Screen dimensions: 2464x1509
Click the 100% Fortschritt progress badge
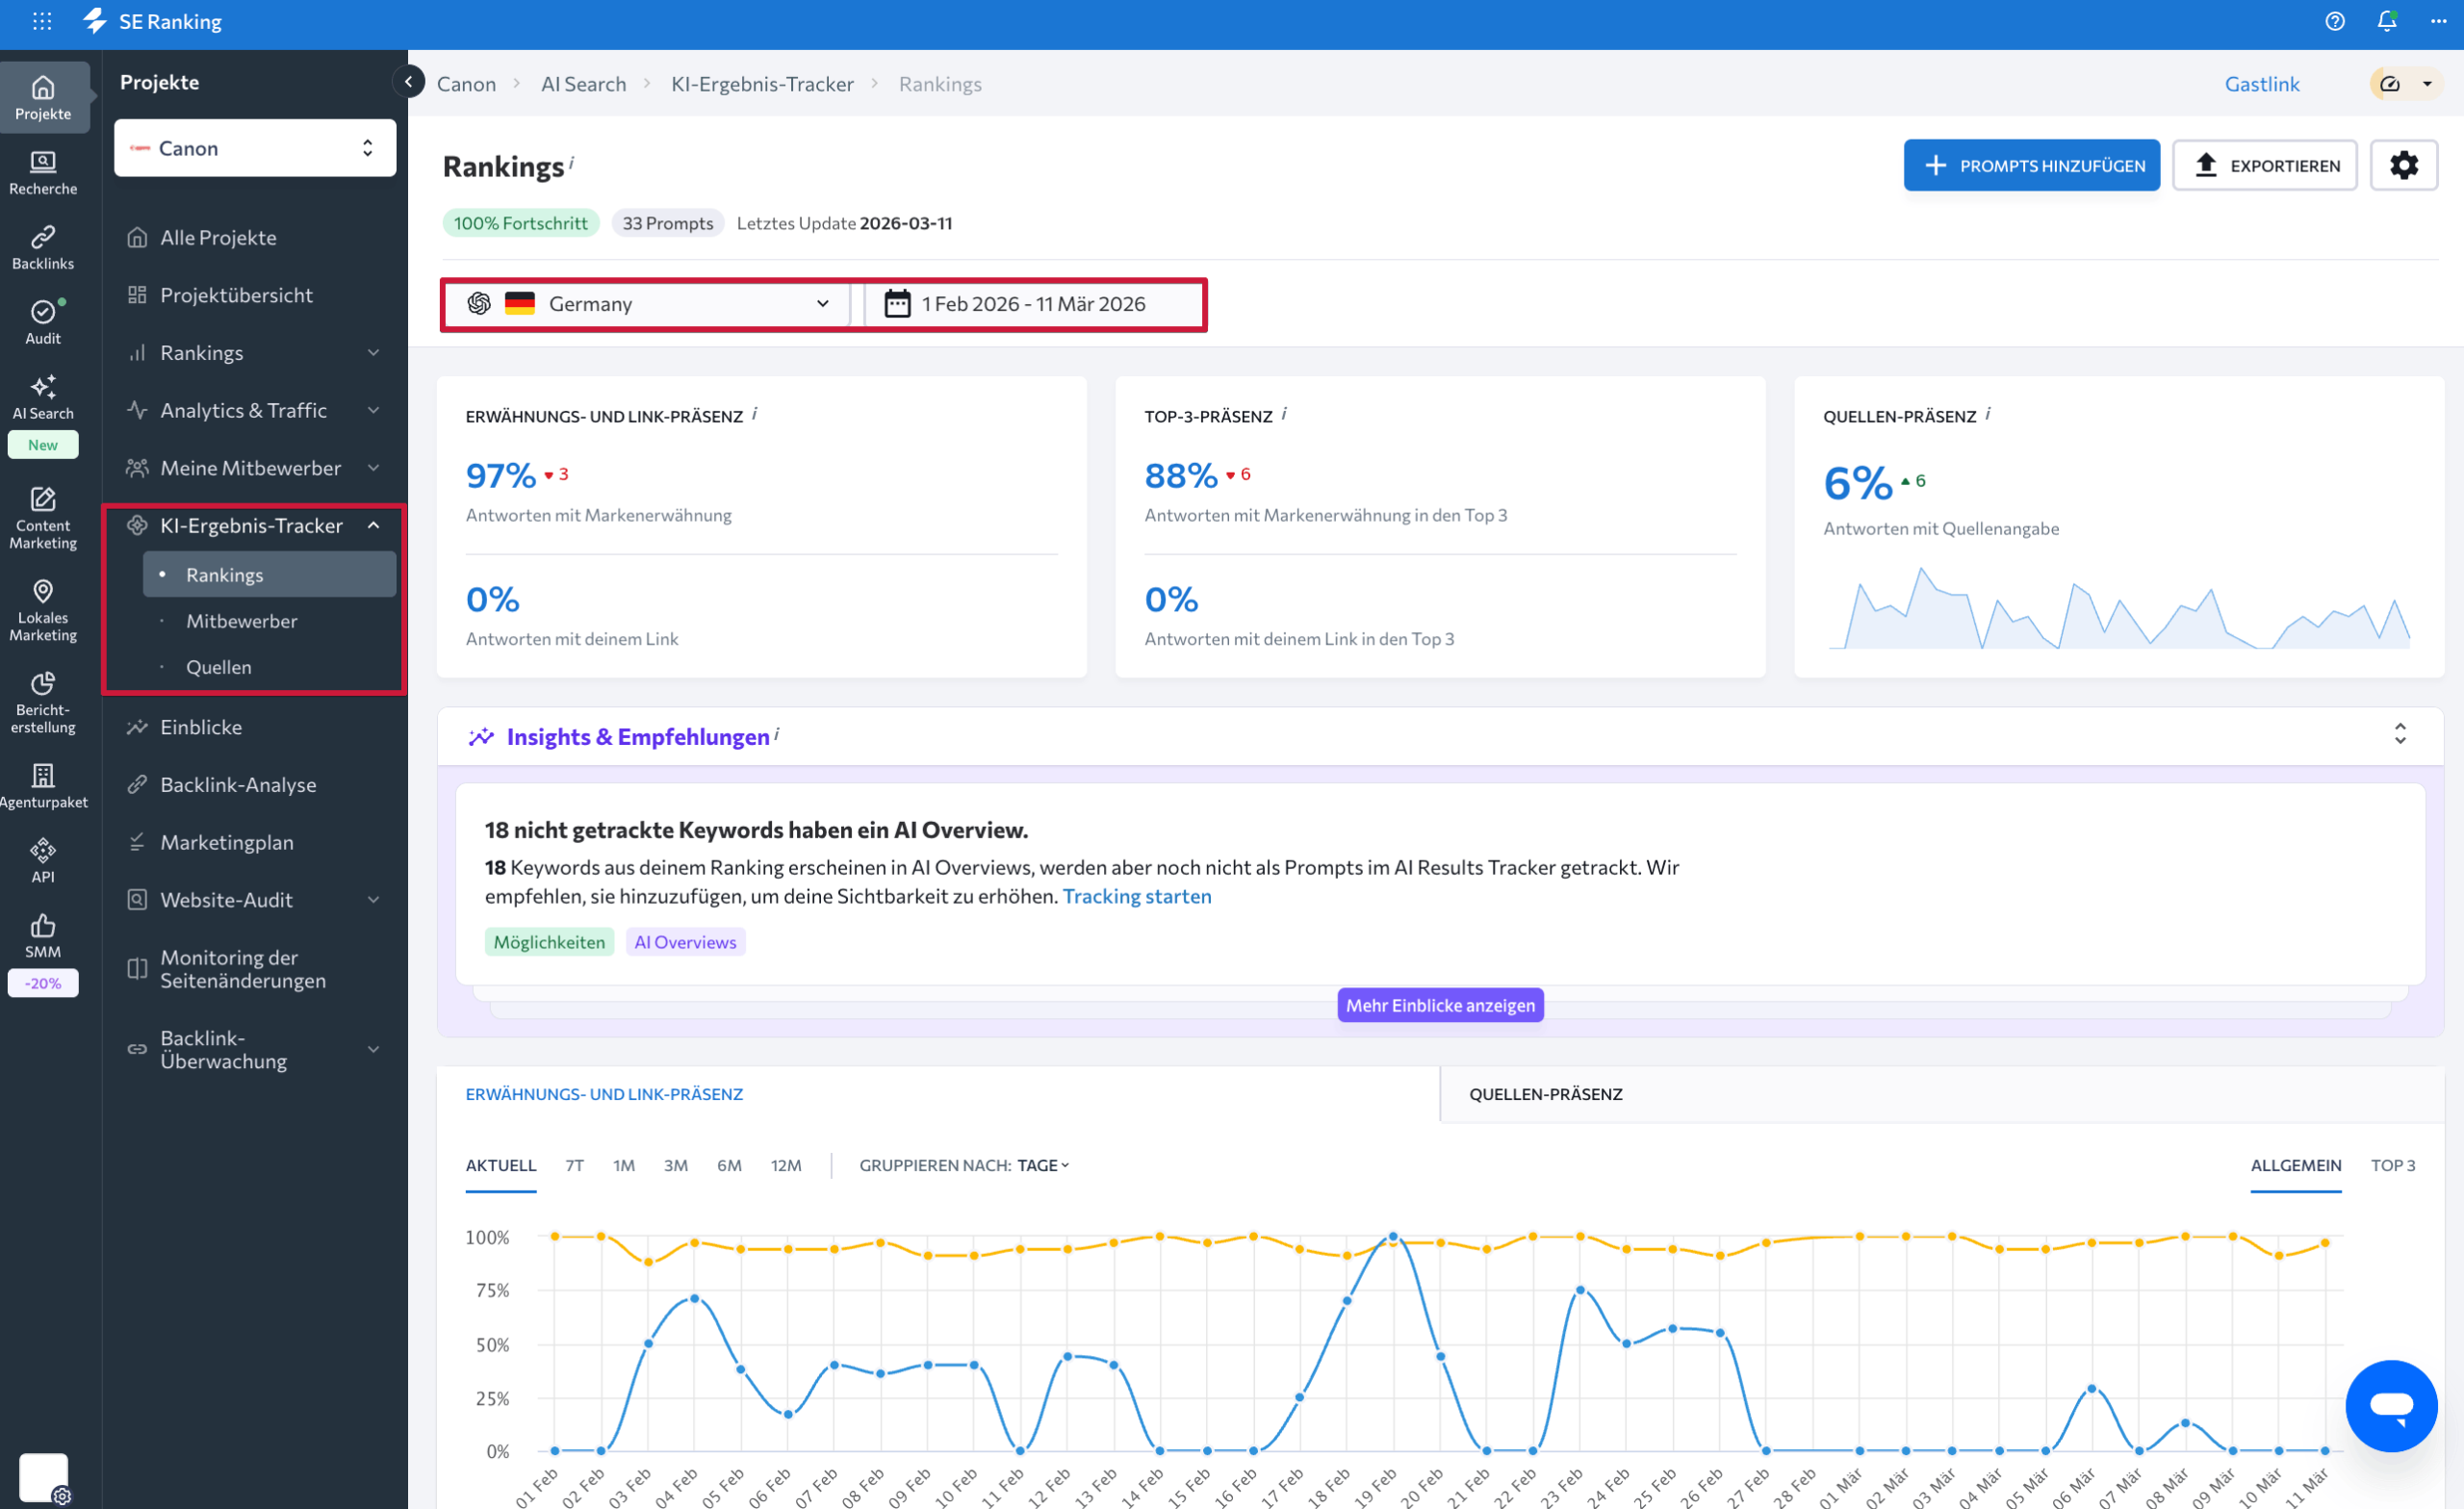tap(520, 222)
